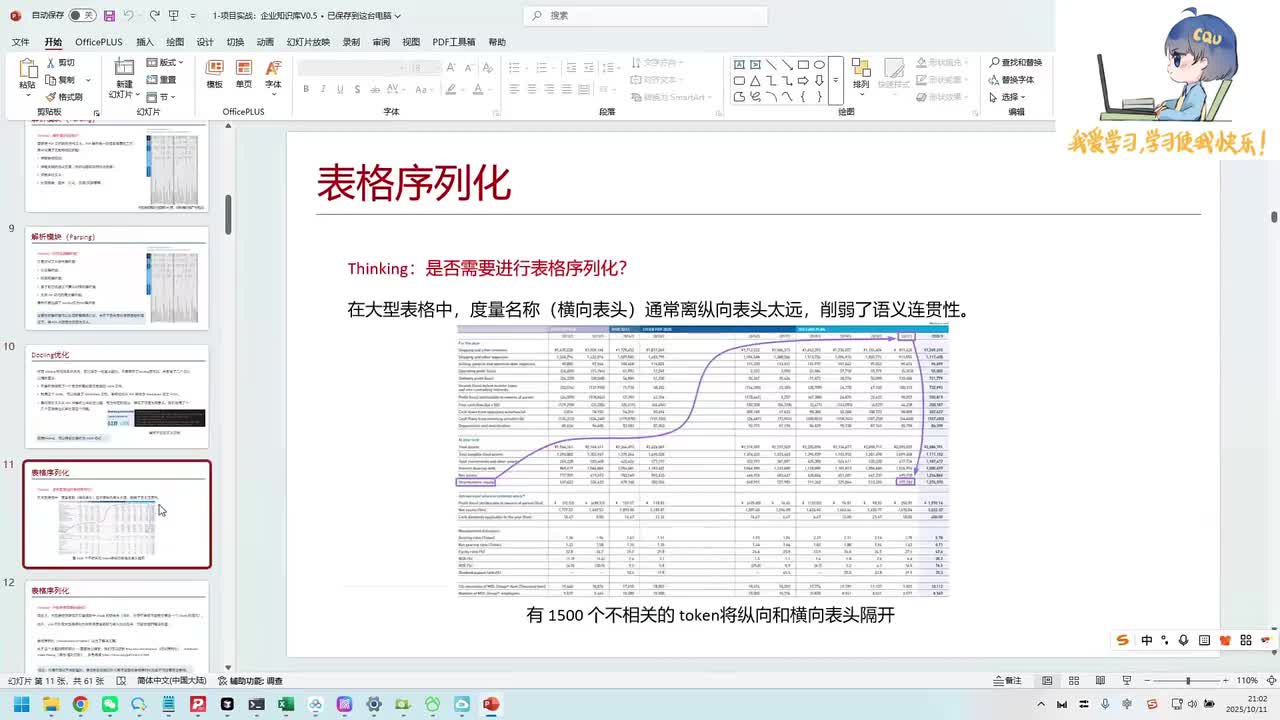
Task: Open Excel from the taskbar
Action: tap(285, 705)
